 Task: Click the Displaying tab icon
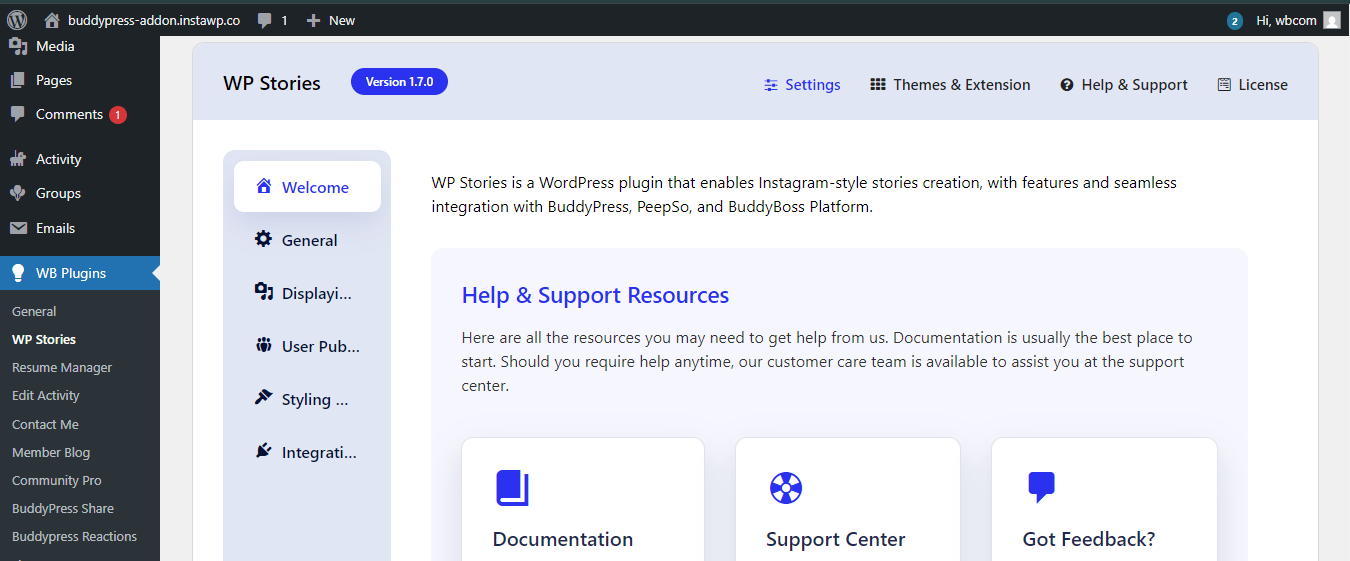[x=264, y=292]
